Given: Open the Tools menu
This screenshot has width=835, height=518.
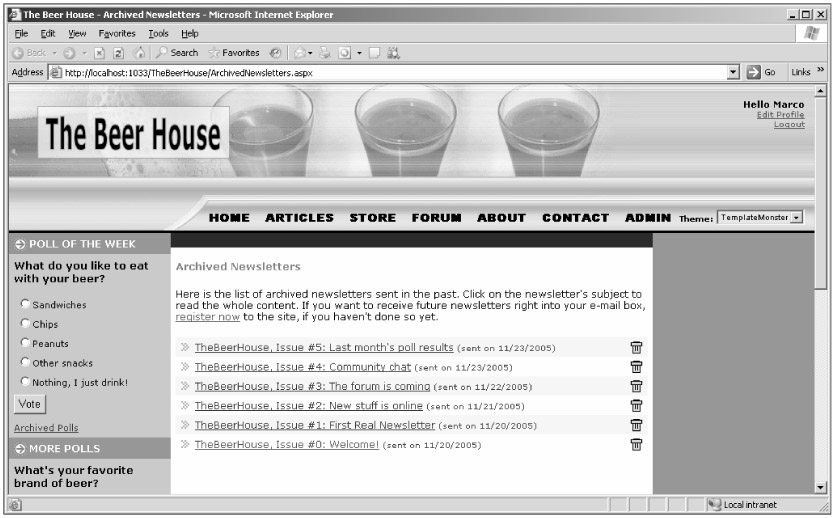Looking at the screenshot, I should 158,33.
